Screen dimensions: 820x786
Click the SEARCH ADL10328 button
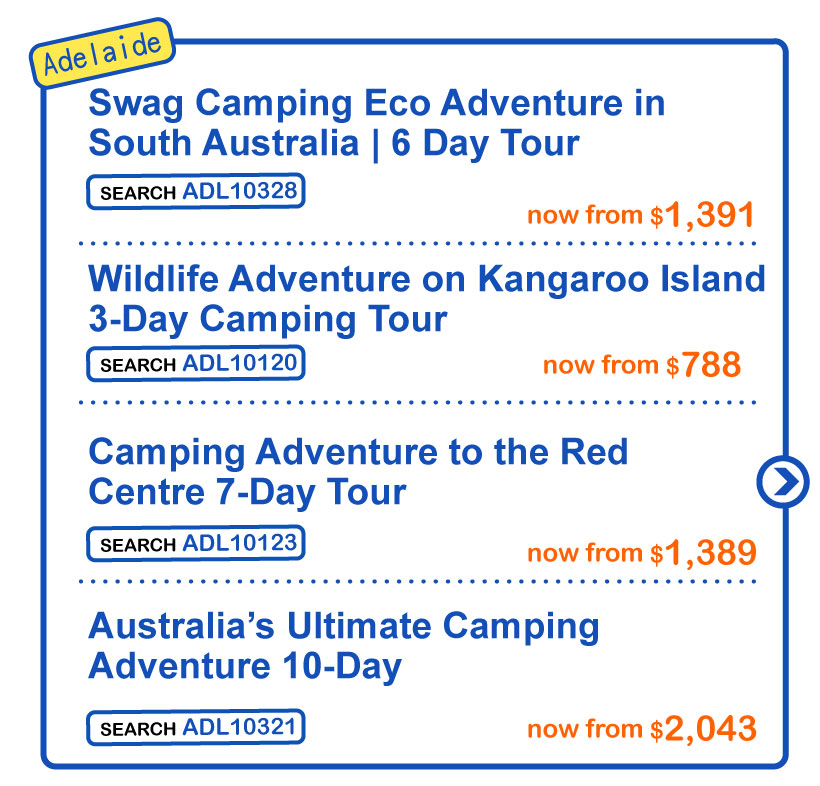click(x=196, y=192)
